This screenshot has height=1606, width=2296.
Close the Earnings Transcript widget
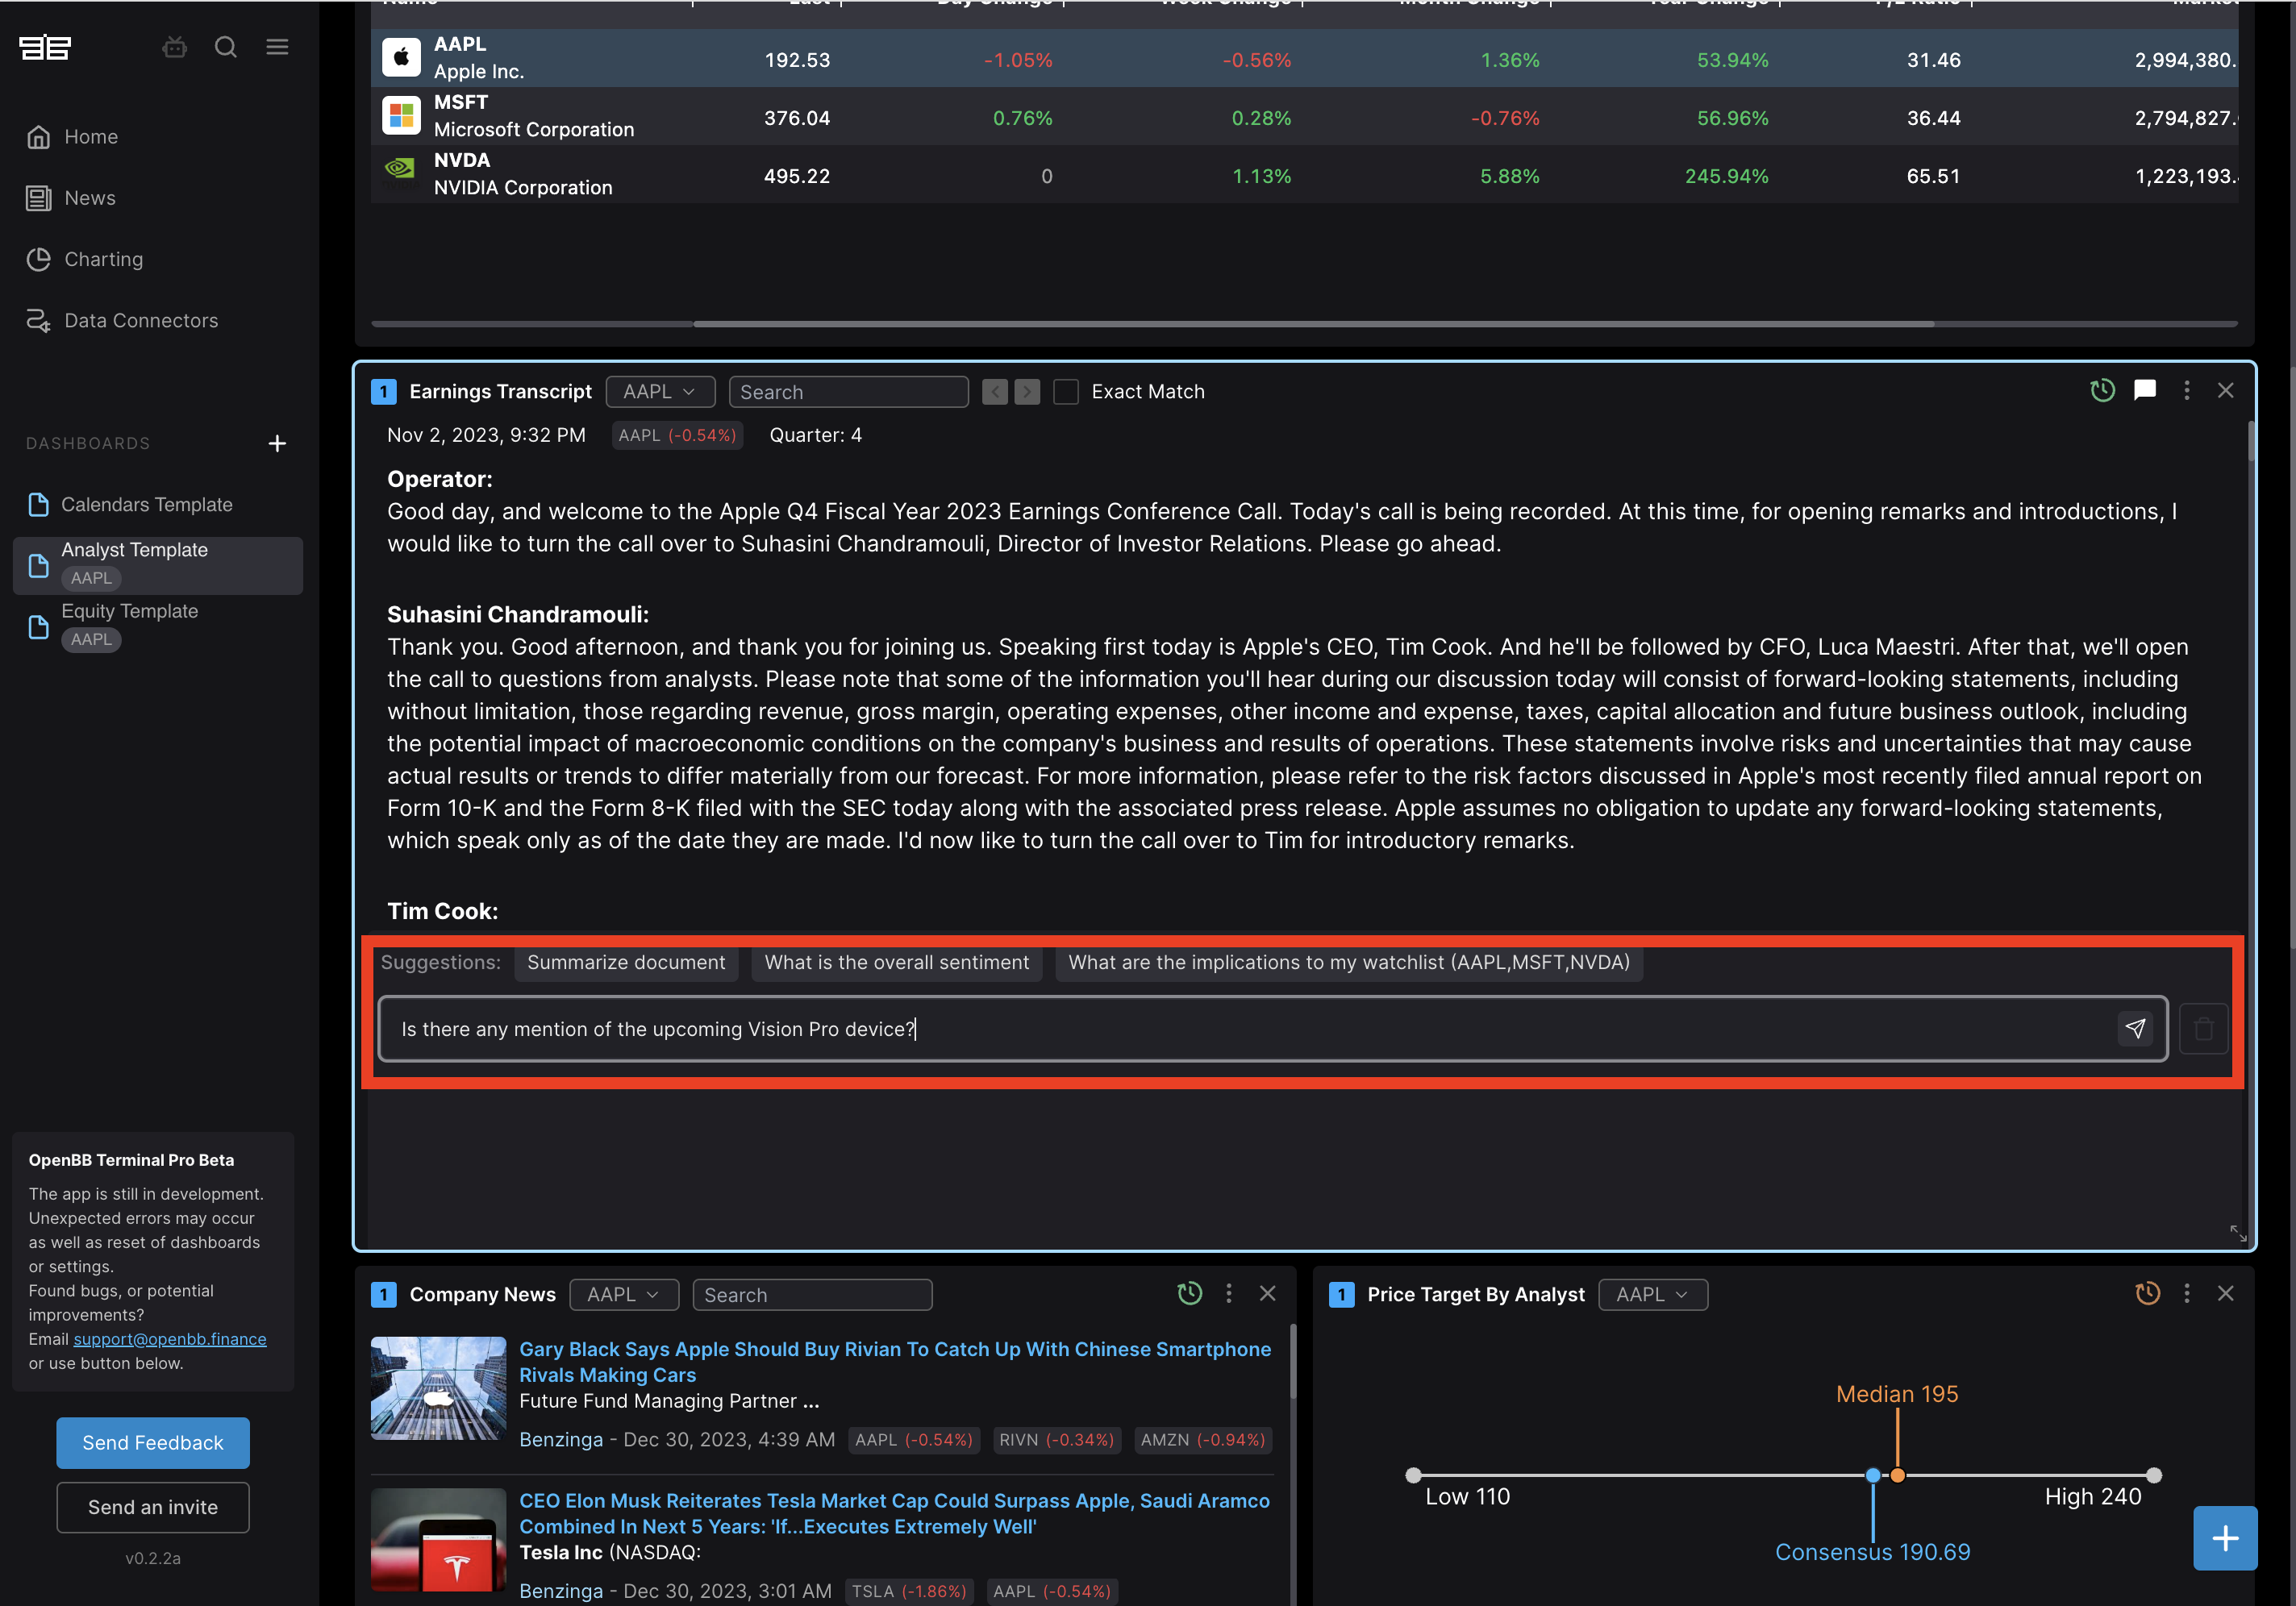pos(2225,390)
